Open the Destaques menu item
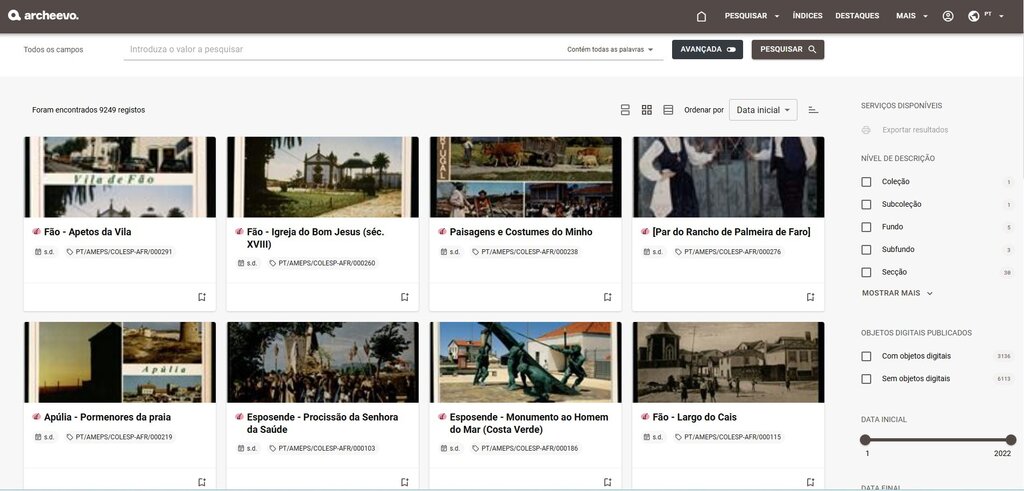Screen dimensions: 1024x491 point(857,16)
